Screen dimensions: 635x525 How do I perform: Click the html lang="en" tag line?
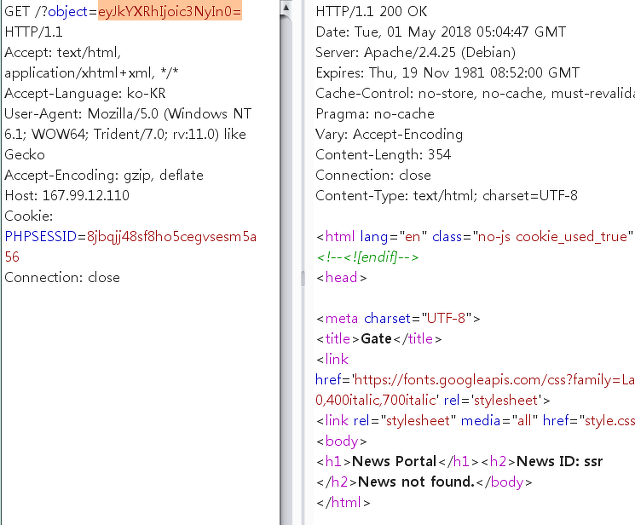(x=475, y=237)
